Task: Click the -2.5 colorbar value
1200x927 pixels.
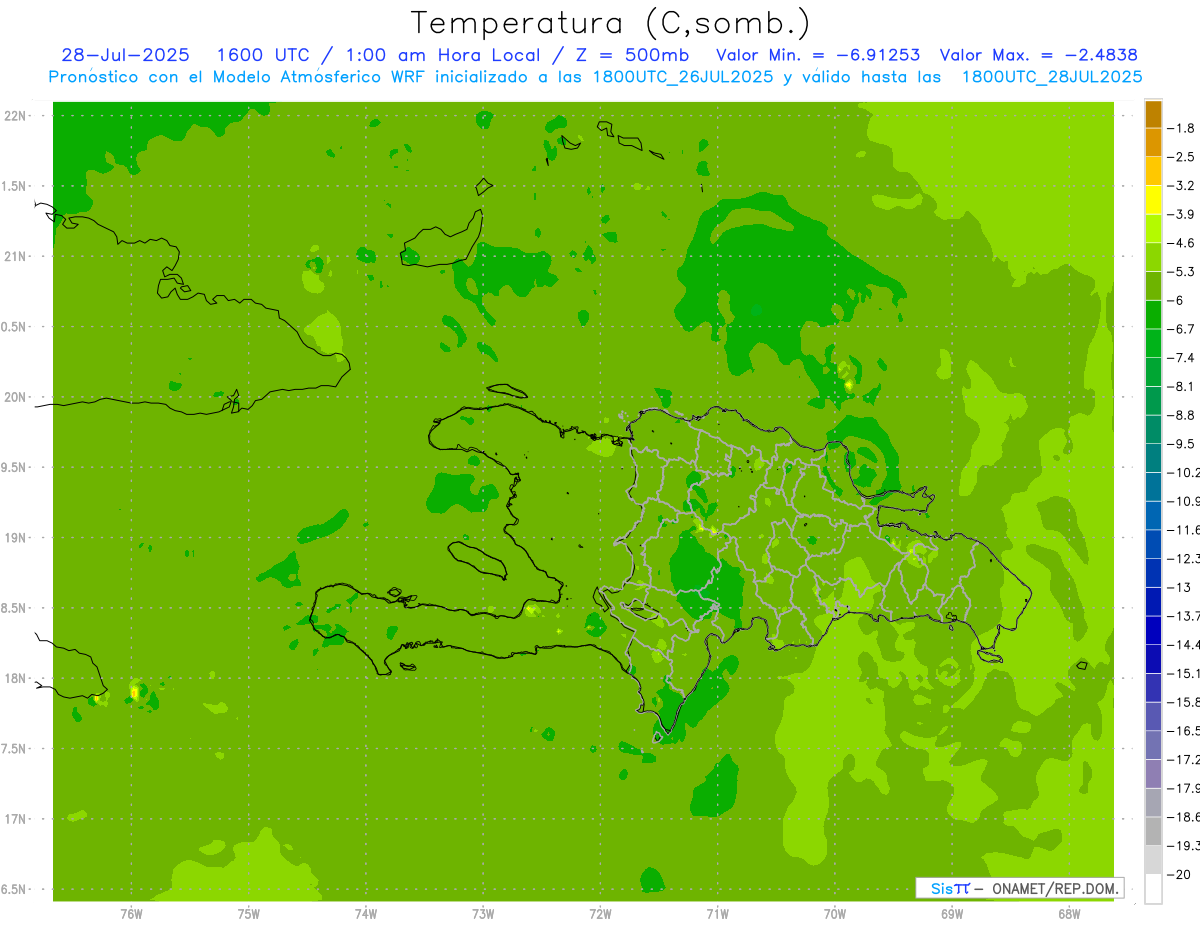Action: tap(1181, 157)
